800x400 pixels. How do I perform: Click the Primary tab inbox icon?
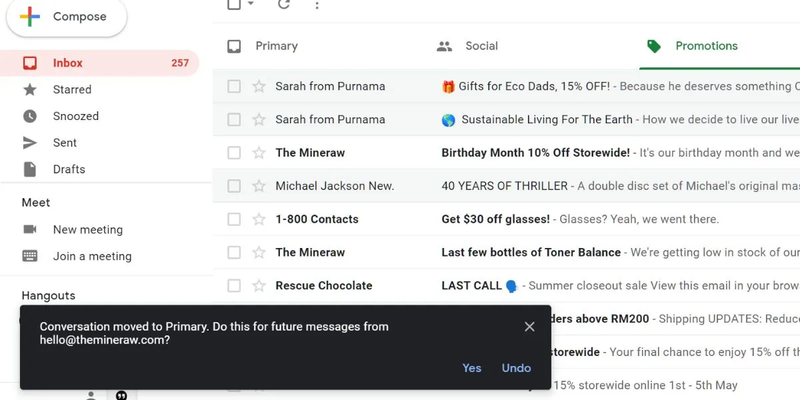(x=234, y=46)
